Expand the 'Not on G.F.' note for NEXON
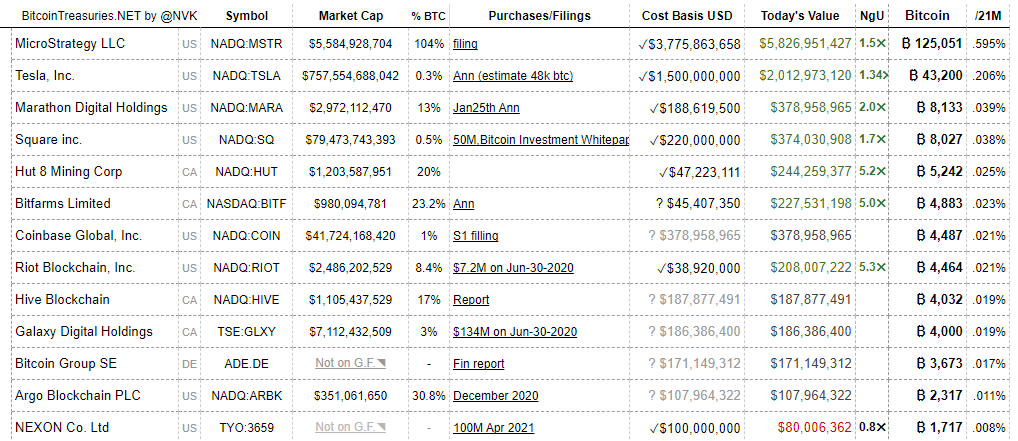This screenshot has height=441, width=1018. tap(350, 428)
